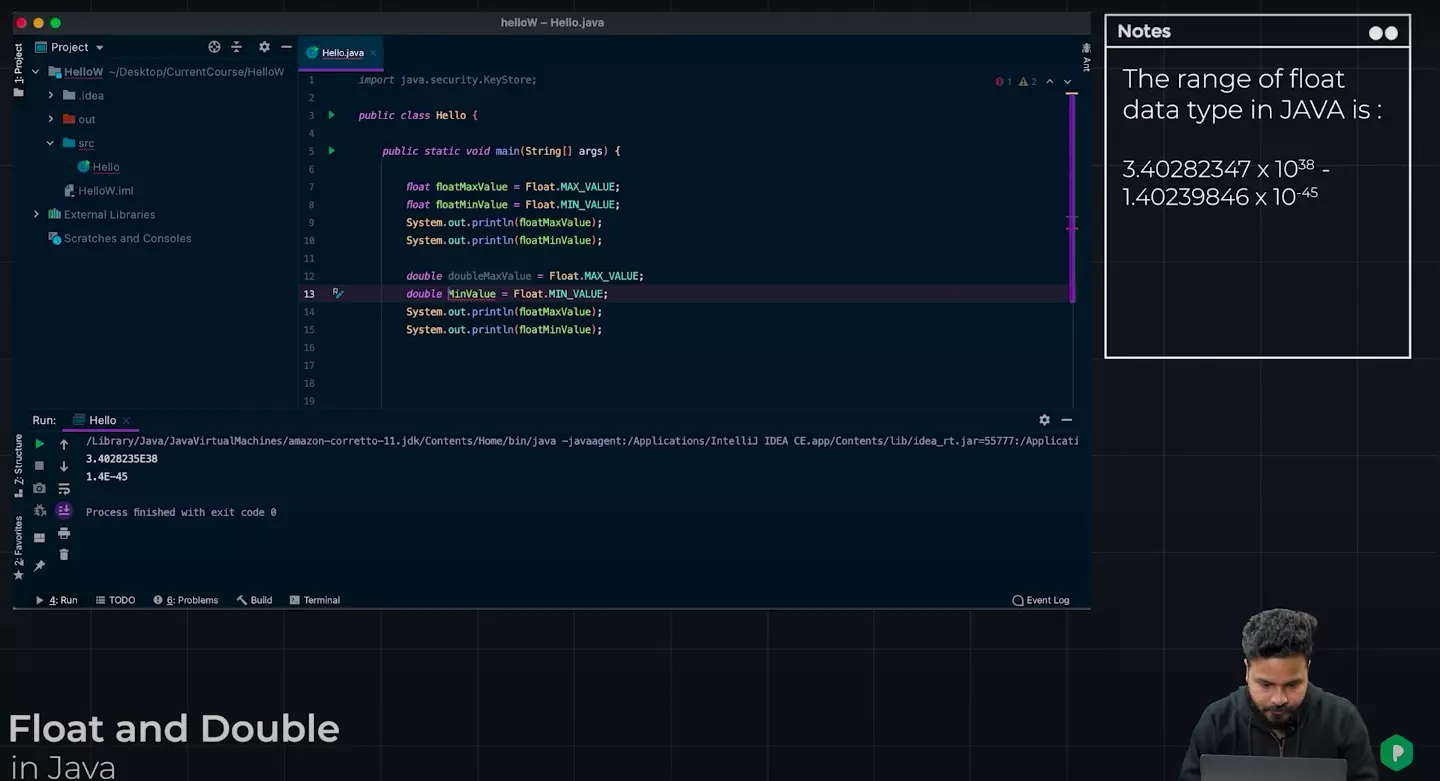Open the Event Log
Image resolution: width=1440 pixels, height=781 pixels.
click(x=1041, y=600)
